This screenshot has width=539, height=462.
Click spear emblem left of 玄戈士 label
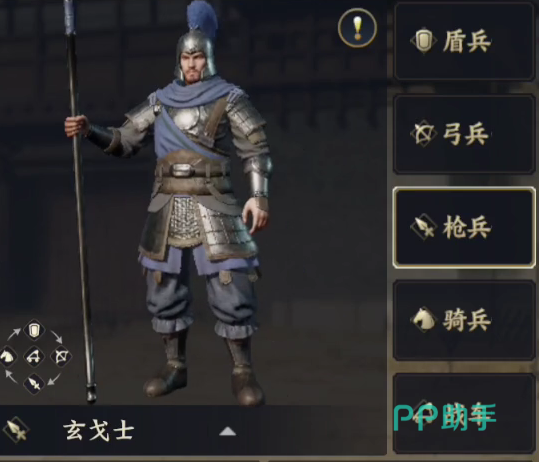[16, 430]
